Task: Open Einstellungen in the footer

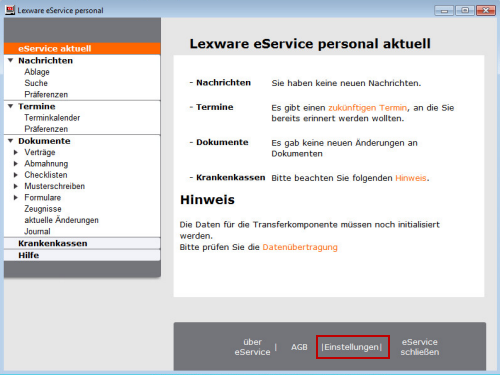Action: [352, 347]
